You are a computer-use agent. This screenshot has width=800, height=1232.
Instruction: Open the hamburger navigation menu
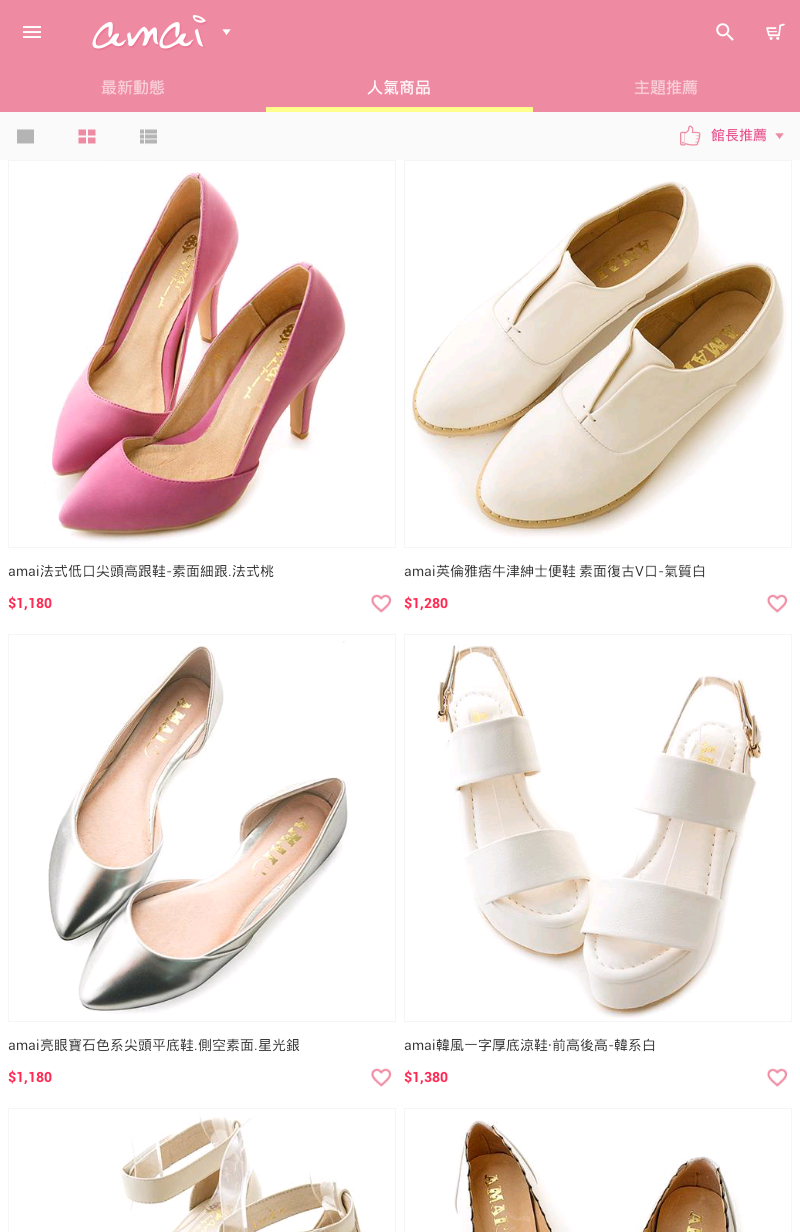coord(32,32)
